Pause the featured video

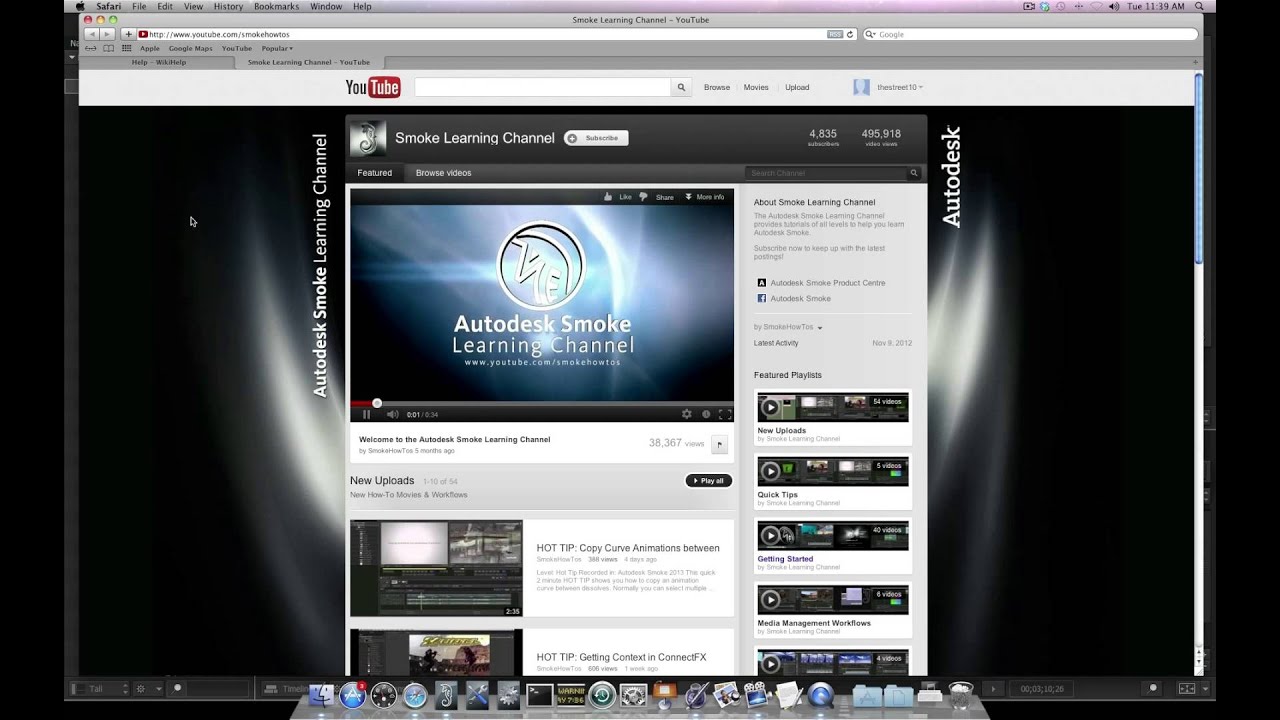pyautogui.click(x=366, y=414)
